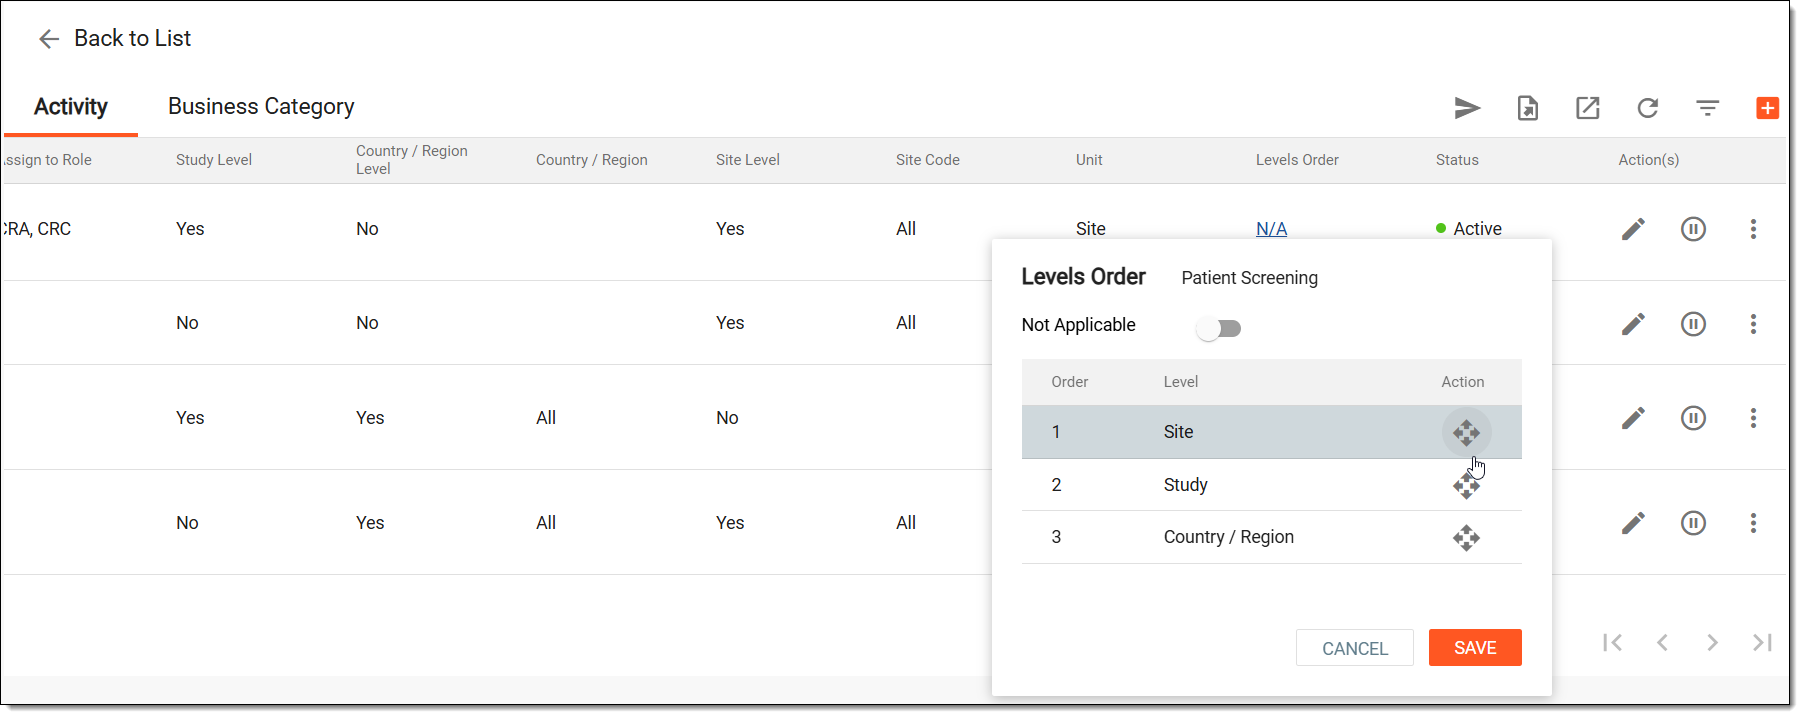Click the move handle for Study level
Image resolution: width=1802 pixels, height=717 pixels.
[1466, 485]
